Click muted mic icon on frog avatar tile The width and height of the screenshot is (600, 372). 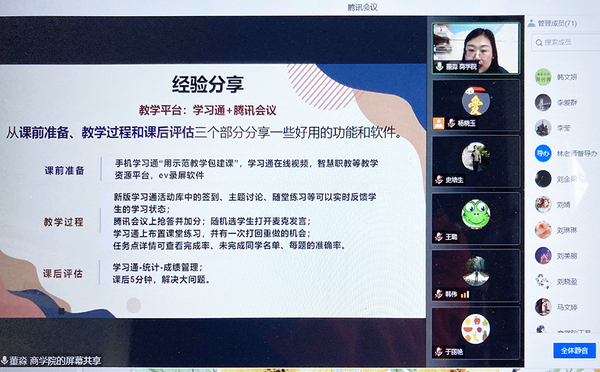[x=439, y=237]
